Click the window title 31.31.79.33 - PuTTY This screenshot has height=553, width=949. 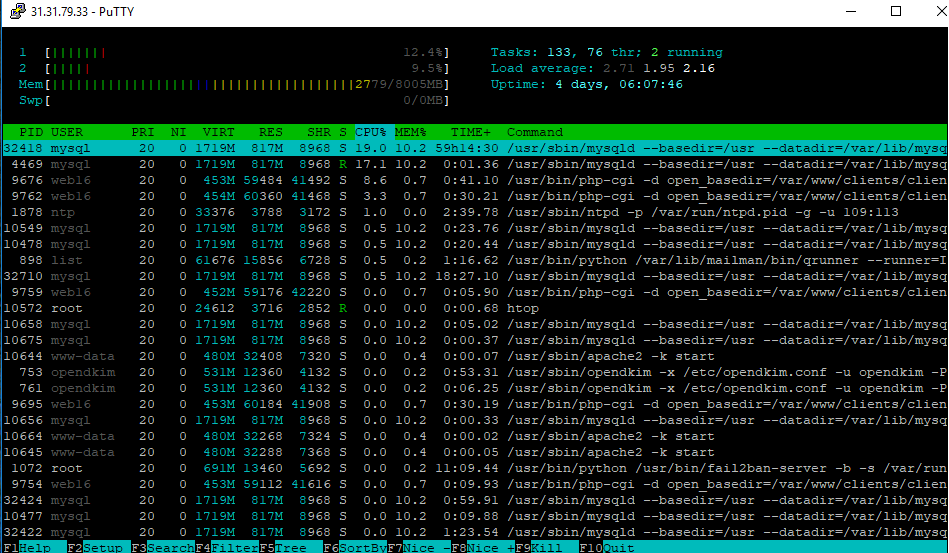[82, 11]
